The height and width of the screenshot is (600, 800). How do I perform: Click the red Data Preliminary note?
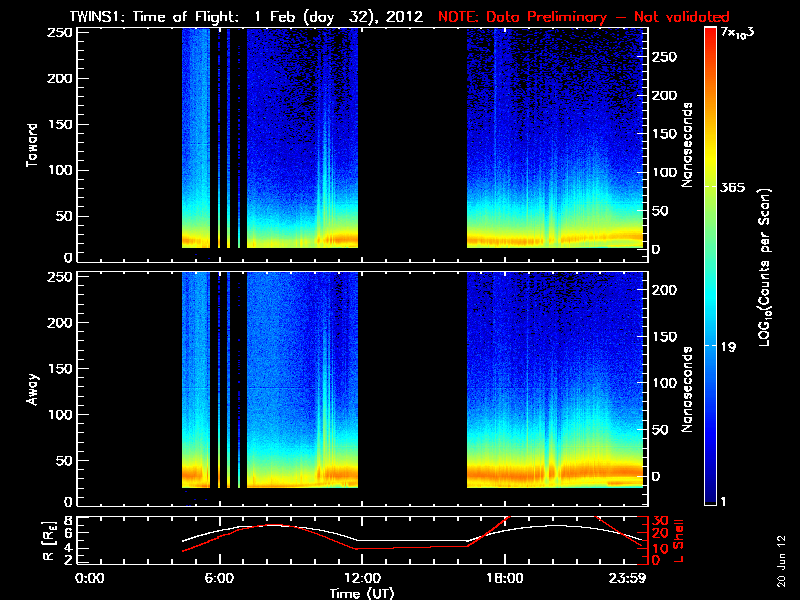pos(583,17)
